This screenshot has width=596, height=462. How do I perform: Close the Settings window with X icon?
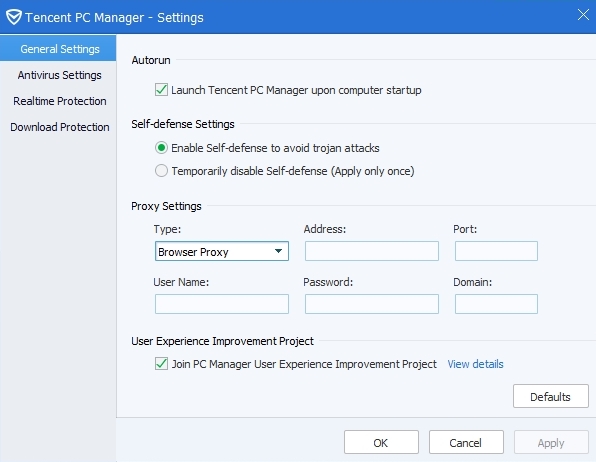pos(583,15)
